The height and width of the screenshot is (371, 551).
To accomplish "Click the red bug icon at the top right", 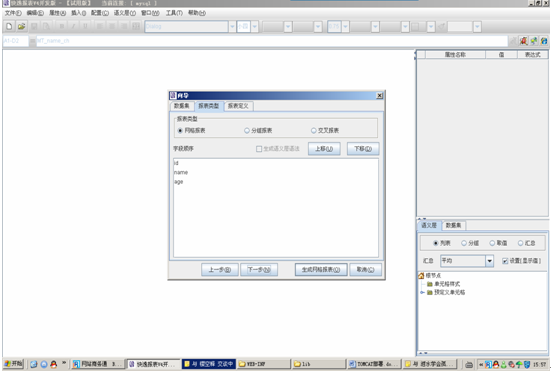I will click(523, 41).
